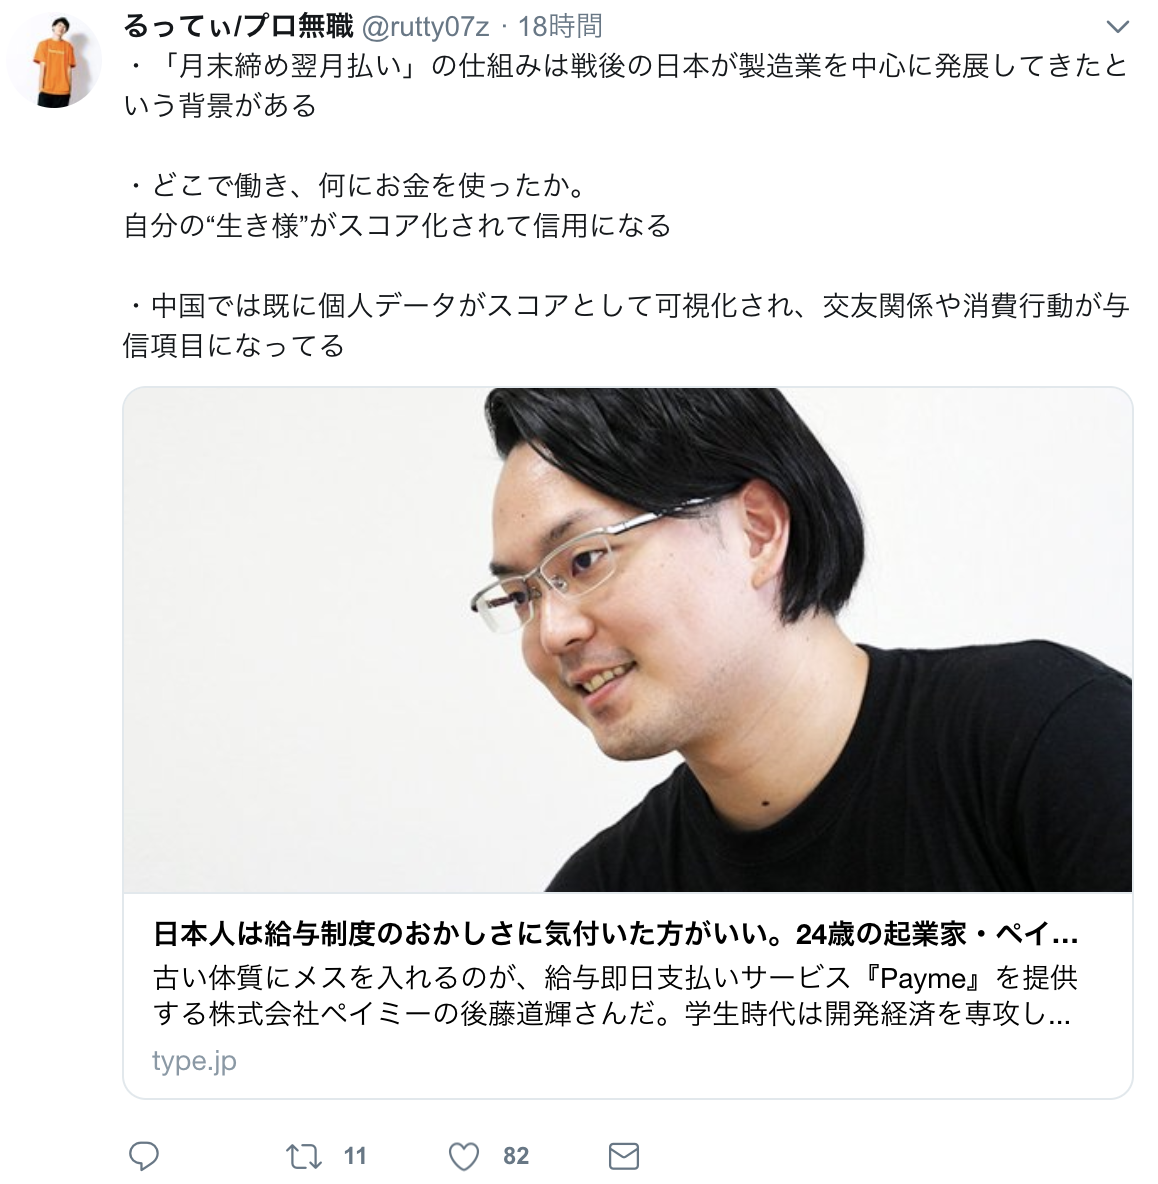
Task: Open the tweet options chevron menu
Action: (x=1116, y=27)
